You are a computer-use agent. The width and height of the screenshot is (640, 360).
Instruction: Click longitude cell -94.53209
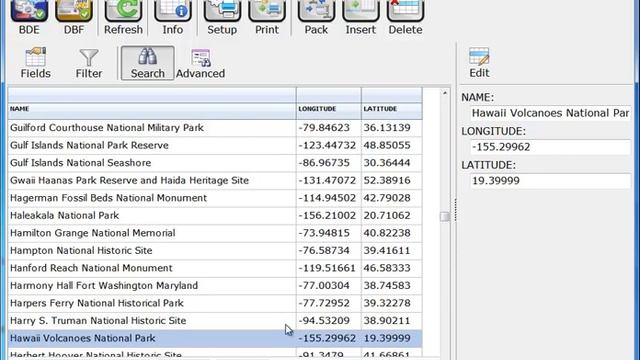pyautogui.click(x=329, y=321)
